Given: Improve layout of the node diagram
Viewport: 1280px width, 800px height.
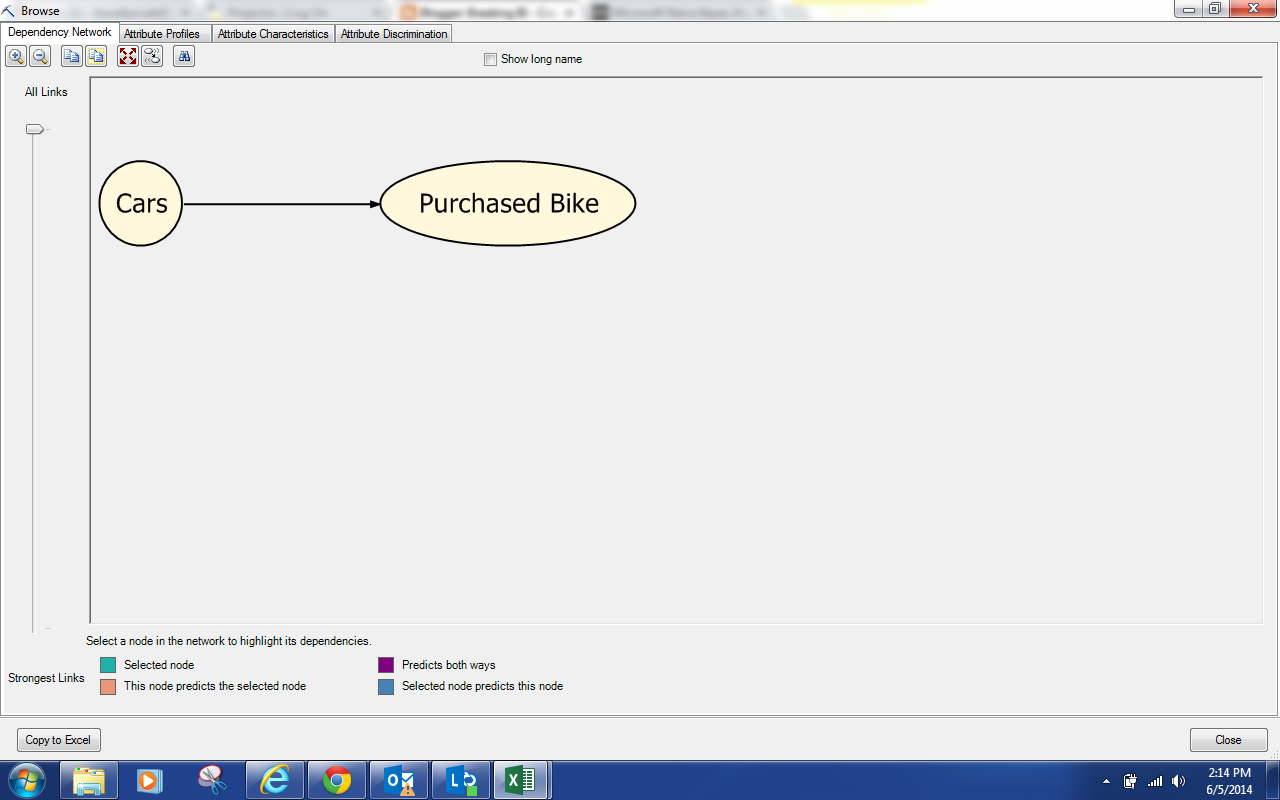Looking at the screenshot, I should [x=152, y=56].
